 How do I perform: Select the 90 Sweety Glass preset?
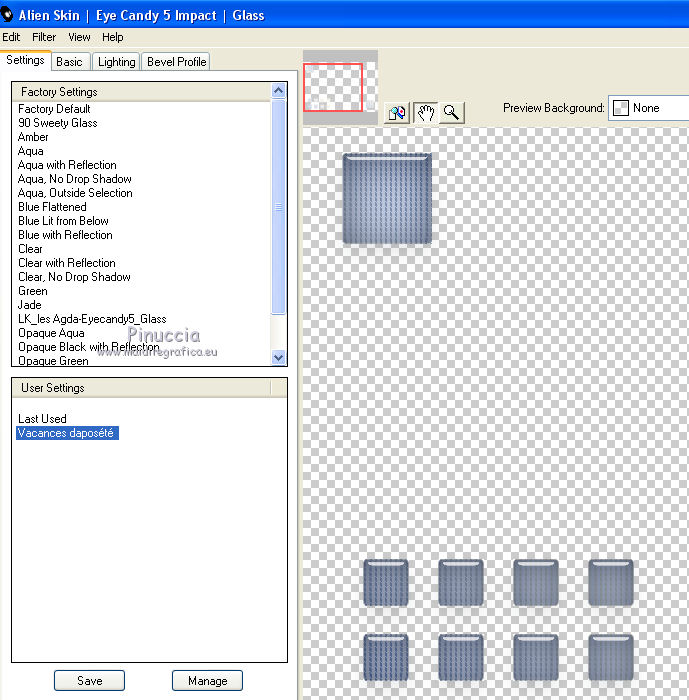click(x=58, y=123)
